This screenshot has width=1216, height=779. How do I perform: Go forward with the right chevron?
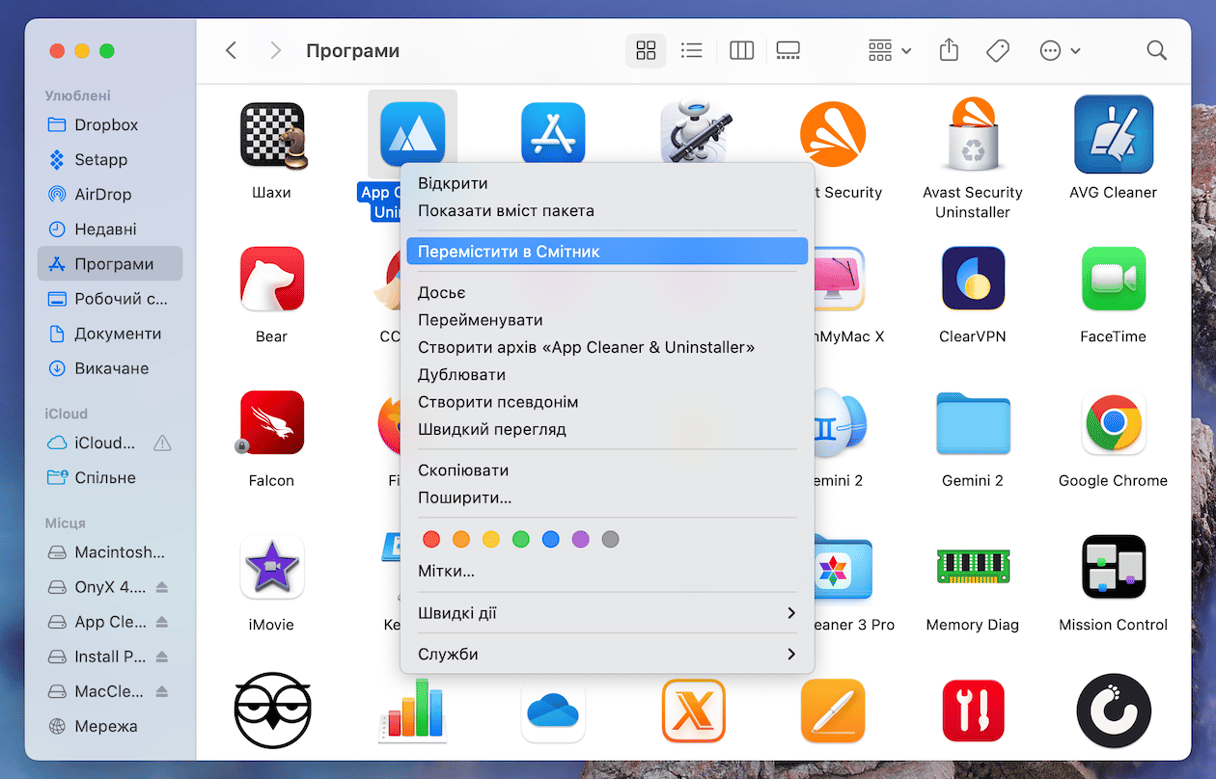point(275,50)
